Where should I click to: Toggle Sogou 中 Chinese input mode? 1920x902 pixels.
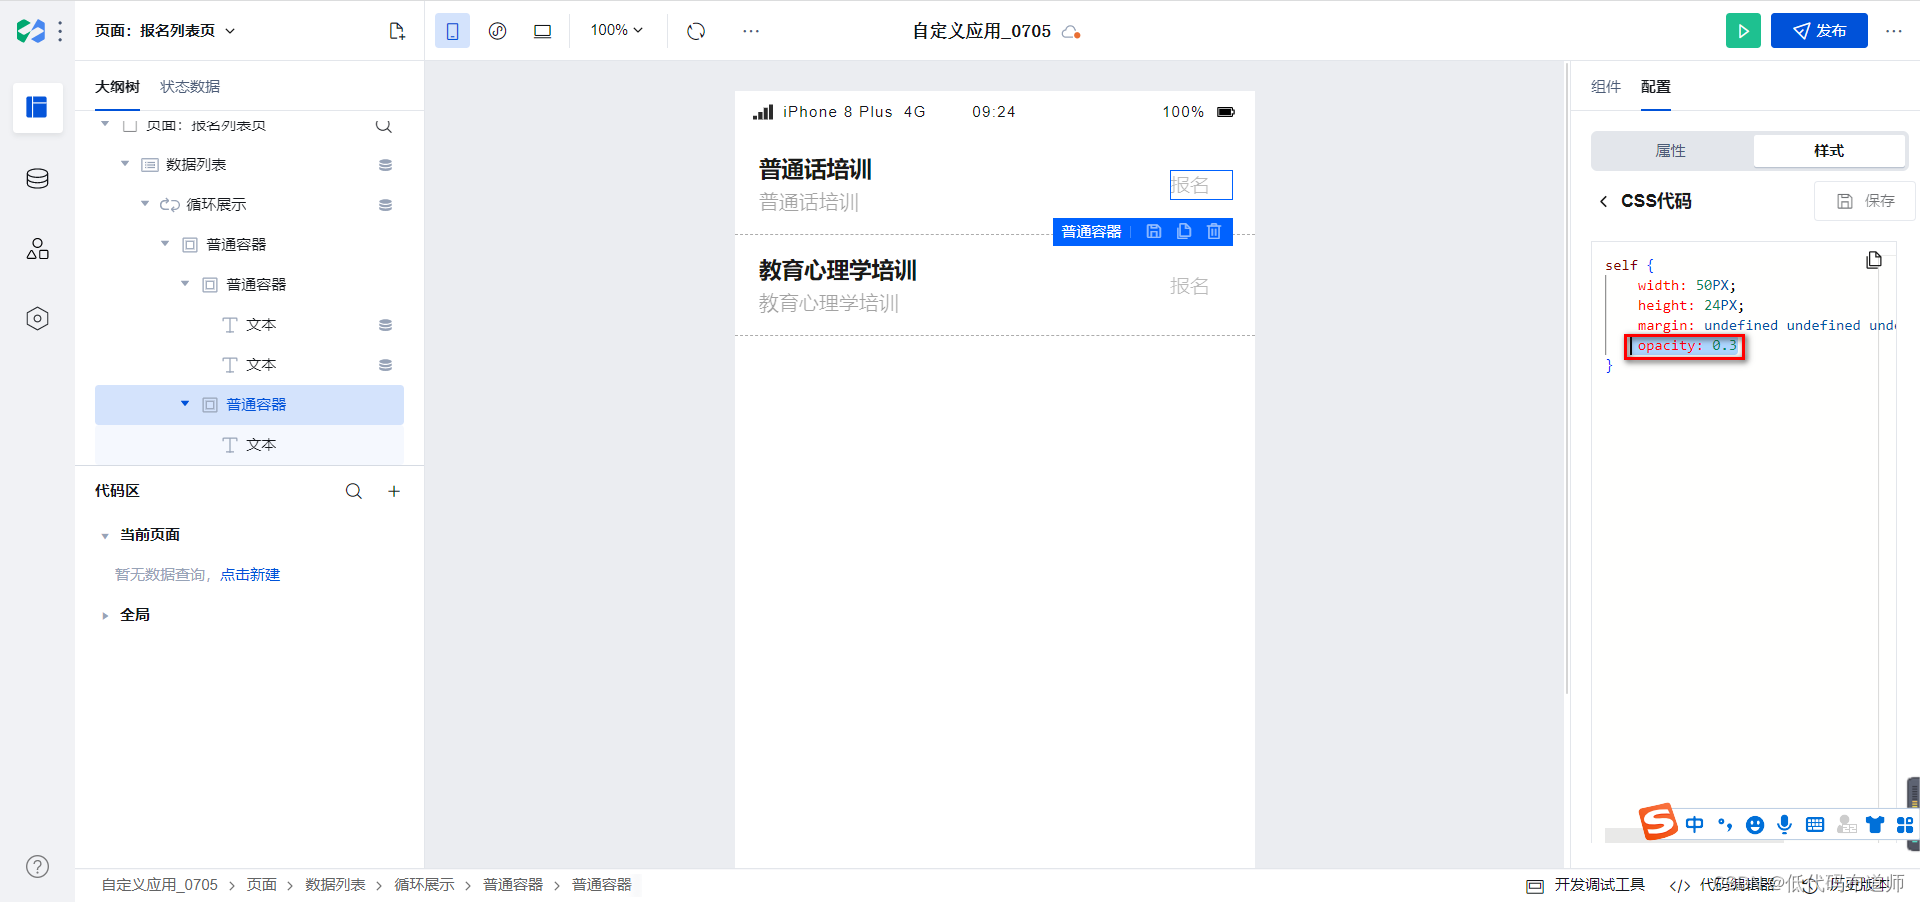pyautogui.click(x=1694, y=825)
